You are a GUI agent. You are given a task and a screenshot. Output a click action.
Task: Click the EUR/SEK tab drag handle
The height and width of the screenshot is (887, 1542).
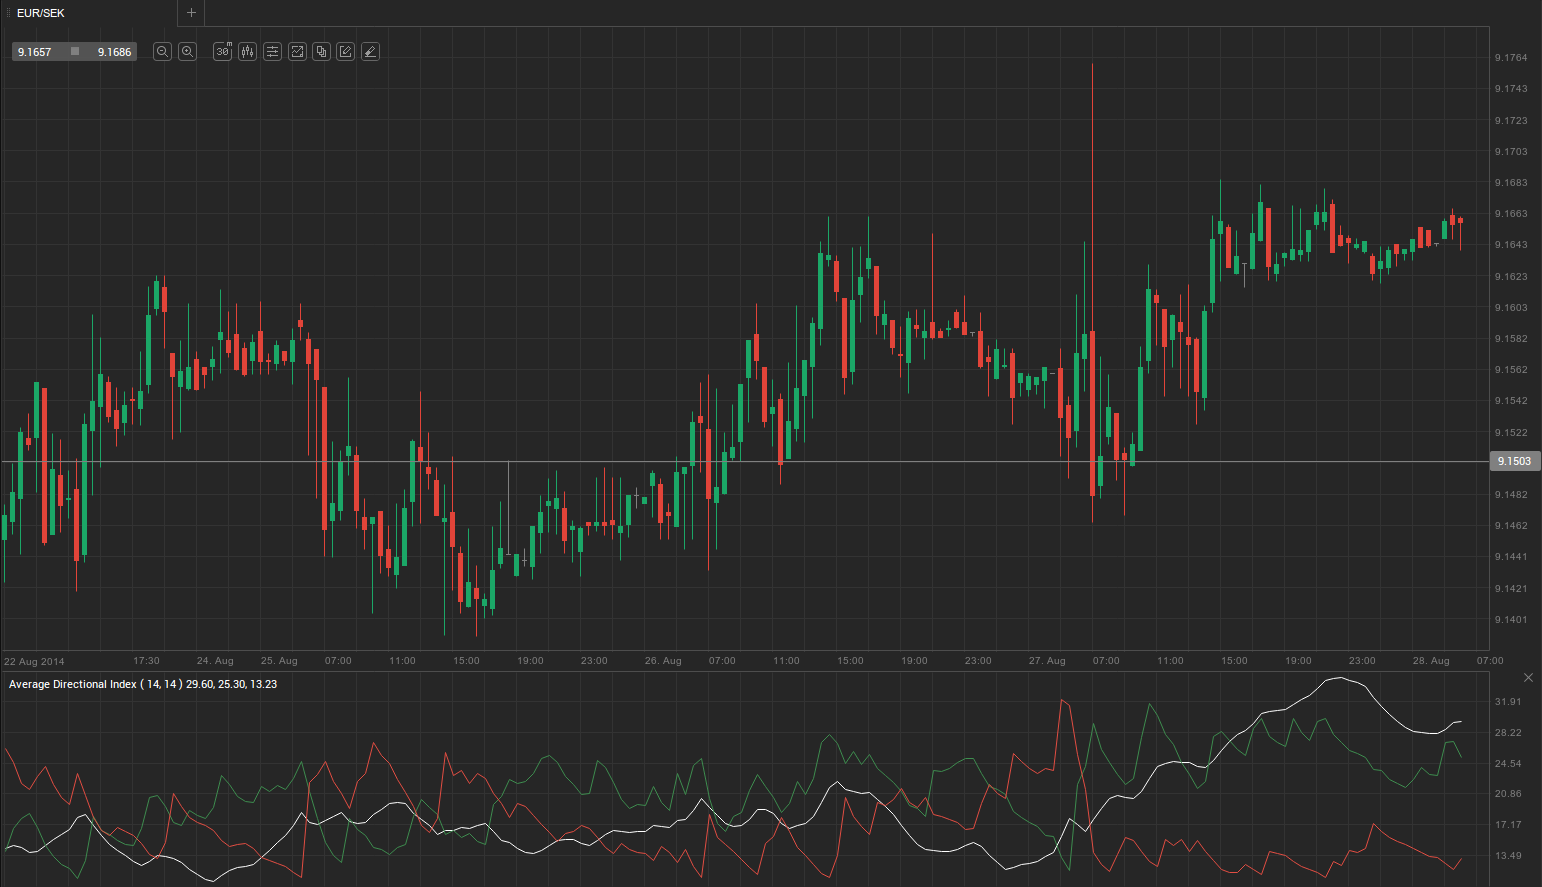tap(8, 13)
